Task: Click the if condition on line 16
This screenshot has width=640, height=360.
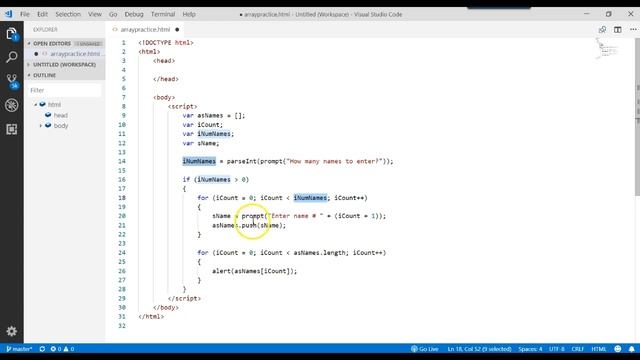Action: pos(216,180)
